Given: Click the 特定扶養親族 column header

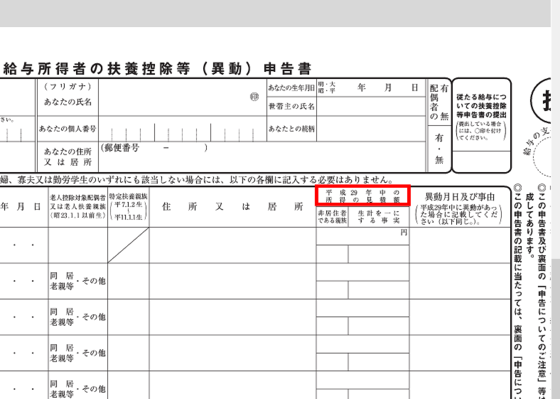Looking at the screenshot, I should (129, 207).
